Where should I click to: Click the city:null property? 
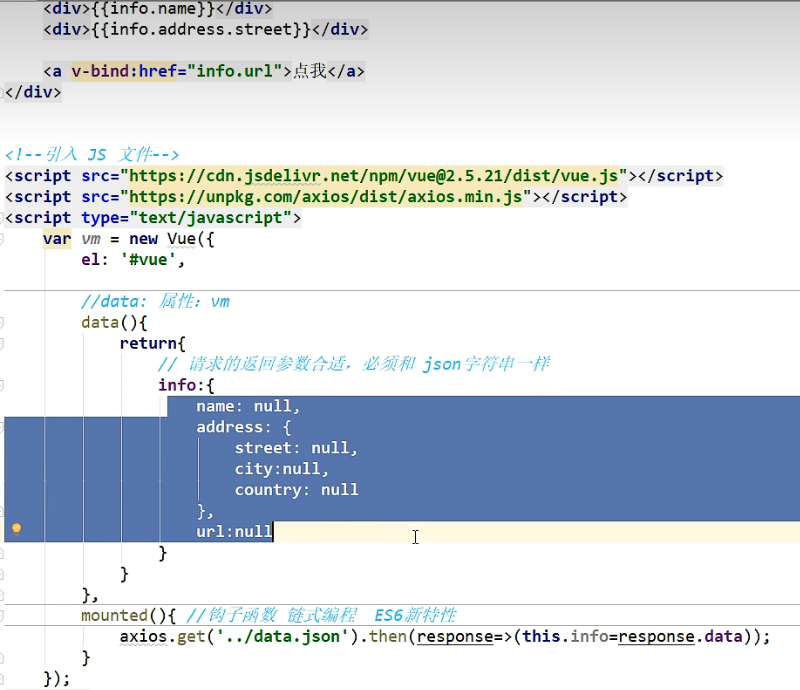coord(282,469)
